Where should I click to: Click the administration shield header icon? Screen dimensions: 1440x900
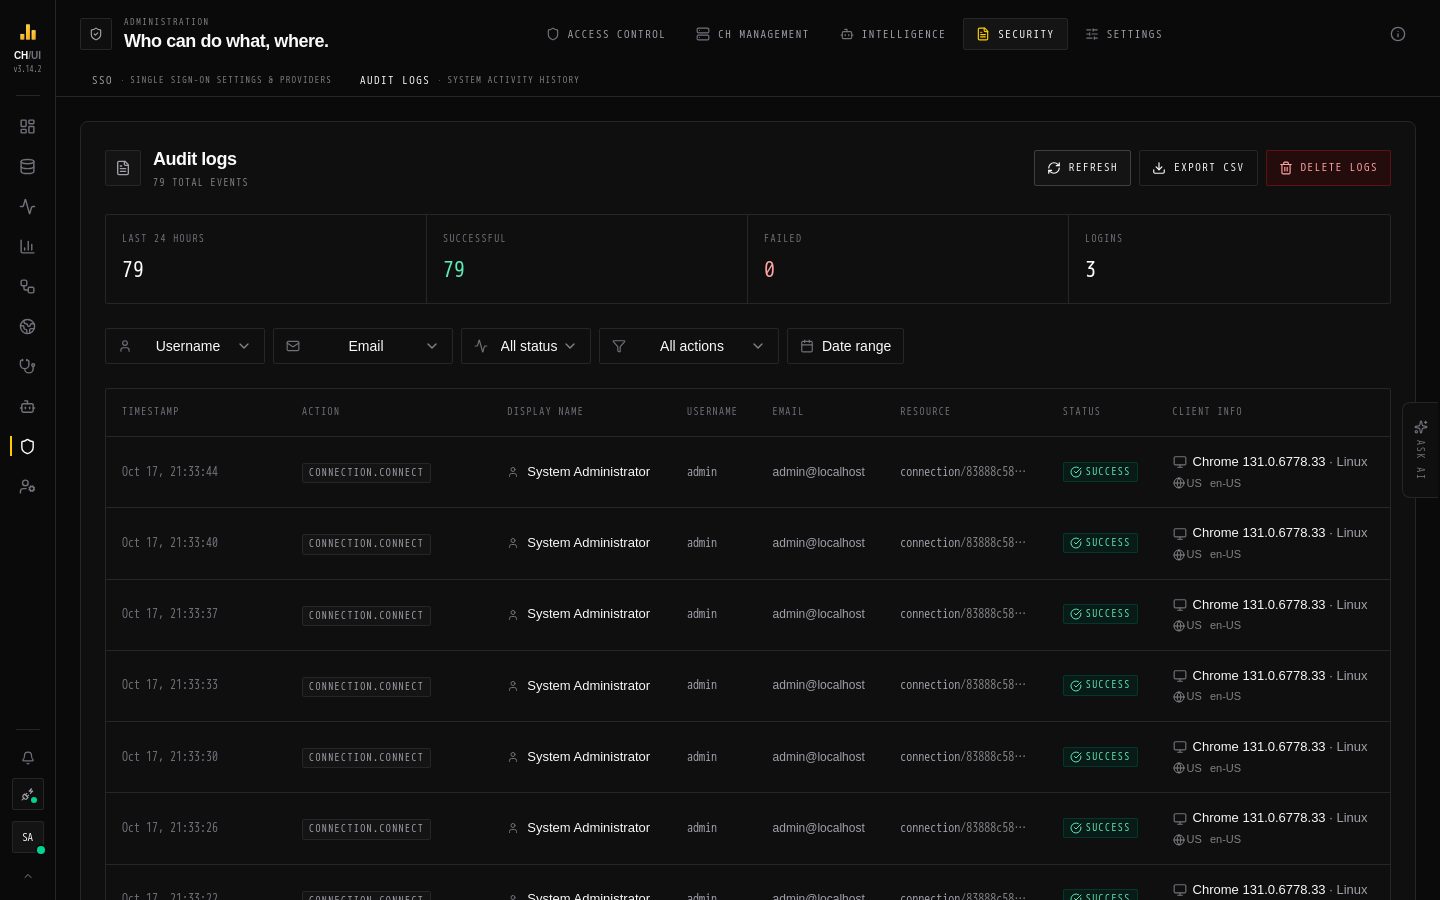click(x=96, y=34)
